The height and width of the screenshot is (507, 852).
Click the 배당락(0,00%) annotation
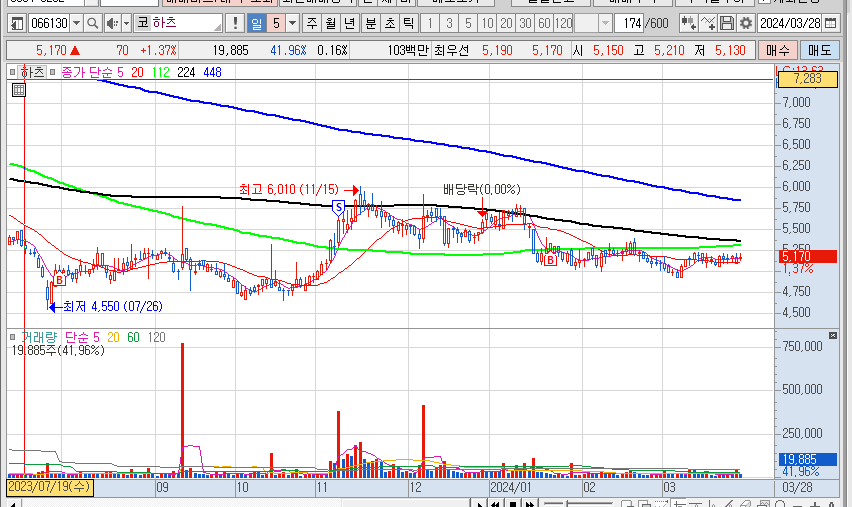(482, 189)
